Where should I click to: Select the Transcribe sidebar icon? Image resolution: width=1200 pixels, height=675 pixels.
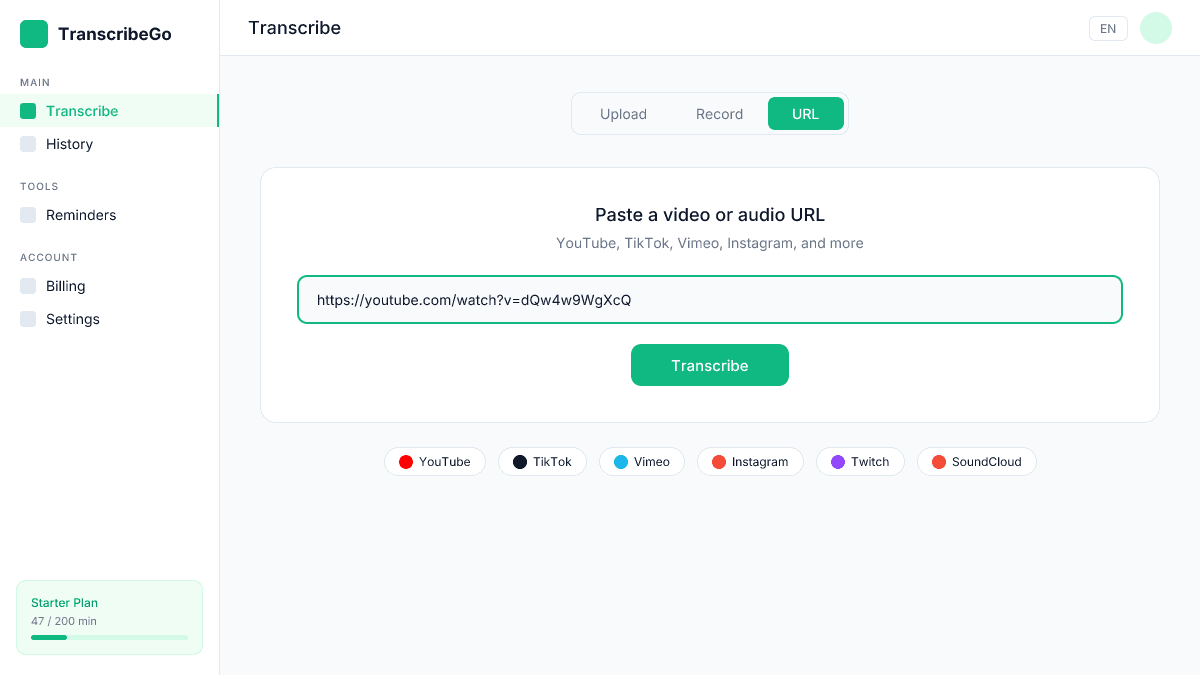click(x=27, y=111)
